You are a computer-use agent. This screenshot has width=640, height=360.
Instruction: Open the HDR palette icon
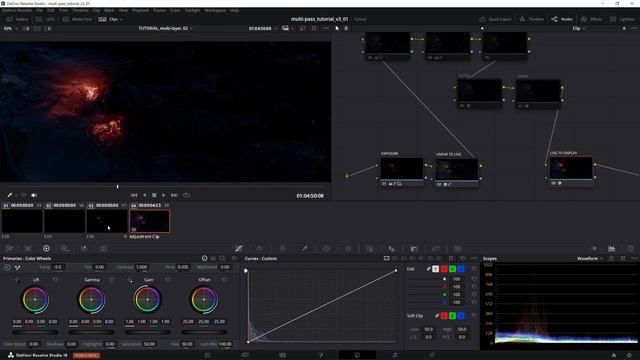pos(65,248)
